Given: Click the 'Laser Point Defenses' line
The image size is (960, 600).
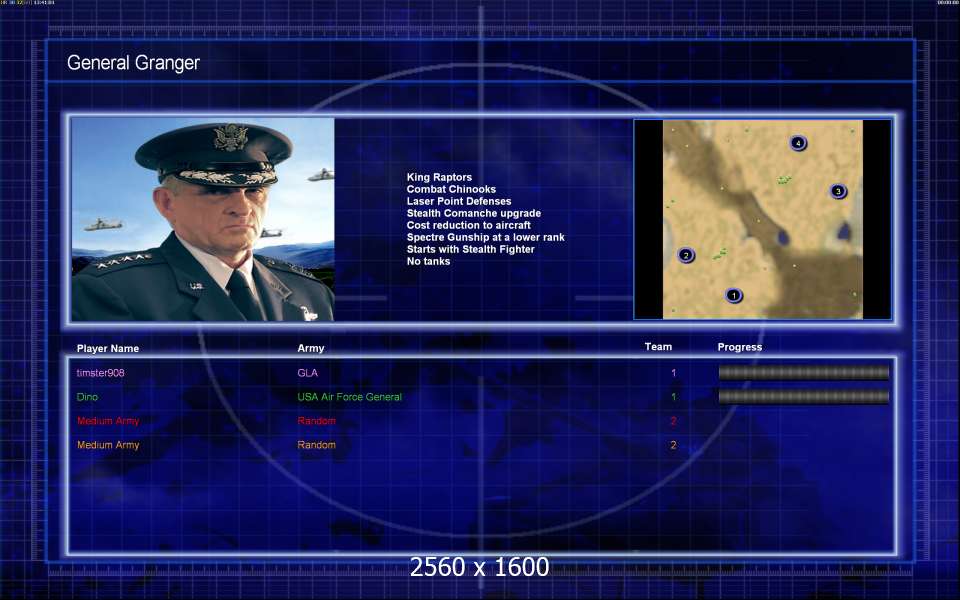Looking at the screenshot, I should [x=459, y=201].
